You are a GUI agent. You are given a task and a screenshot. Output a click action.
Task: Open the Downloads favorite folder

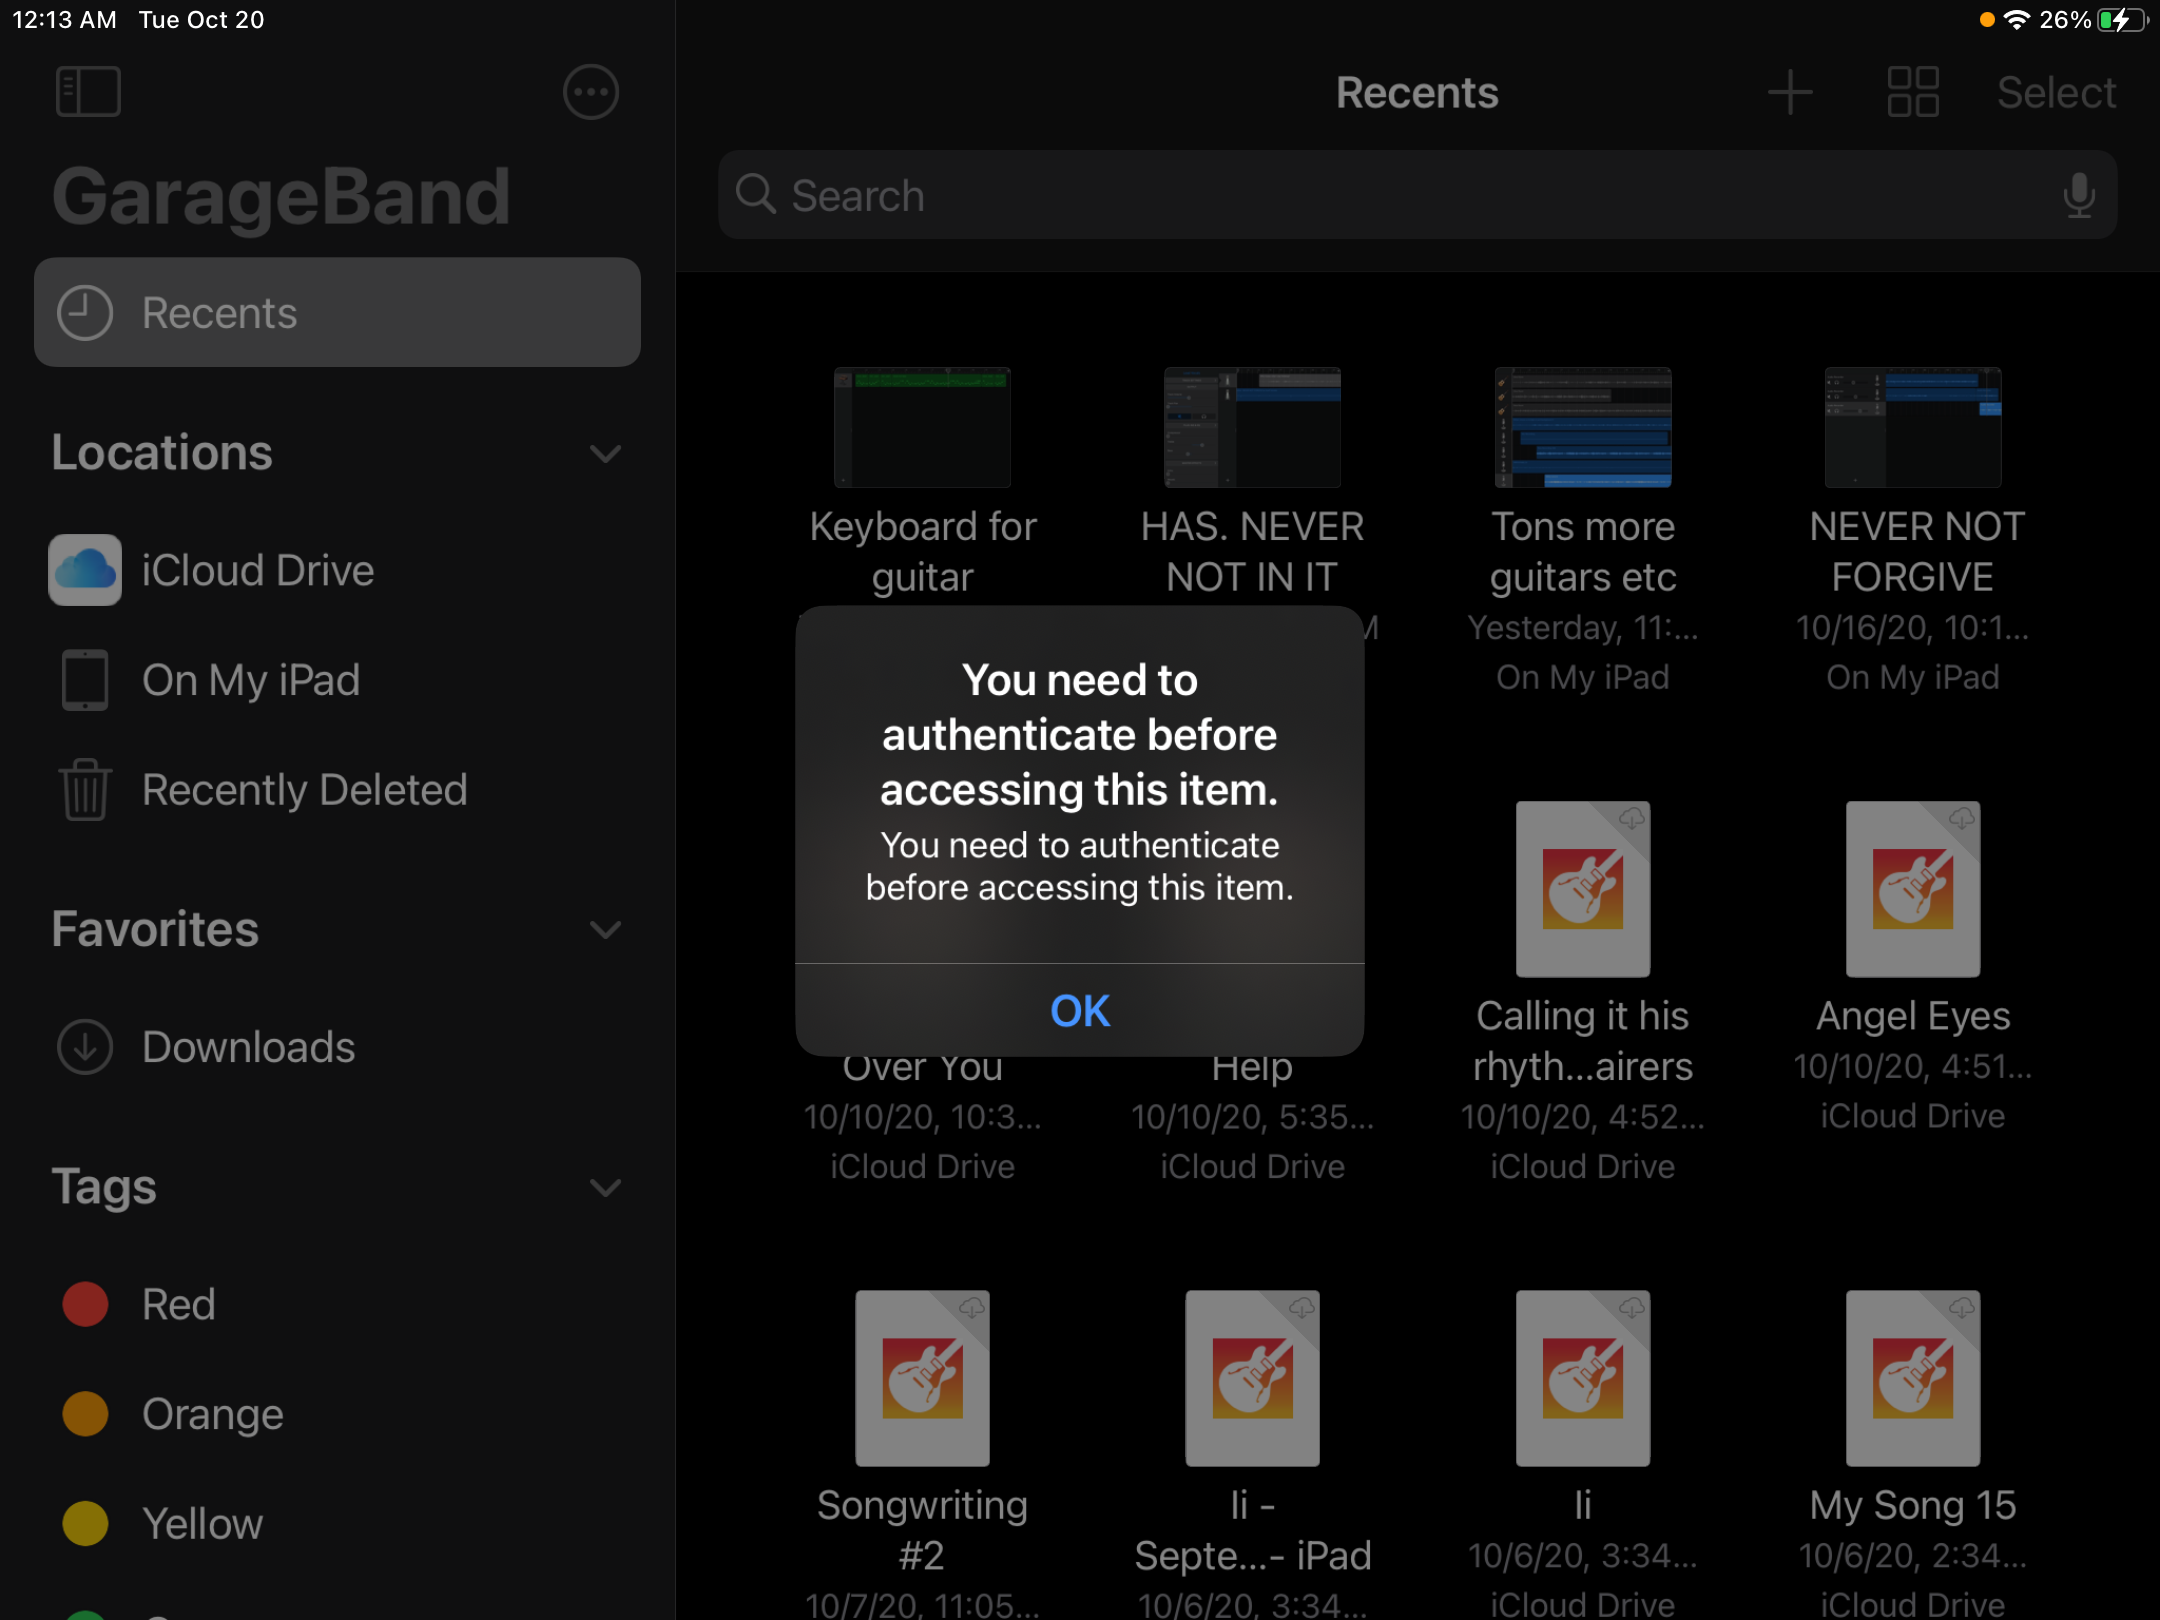pyautogui.click(x=248, y=1047)
